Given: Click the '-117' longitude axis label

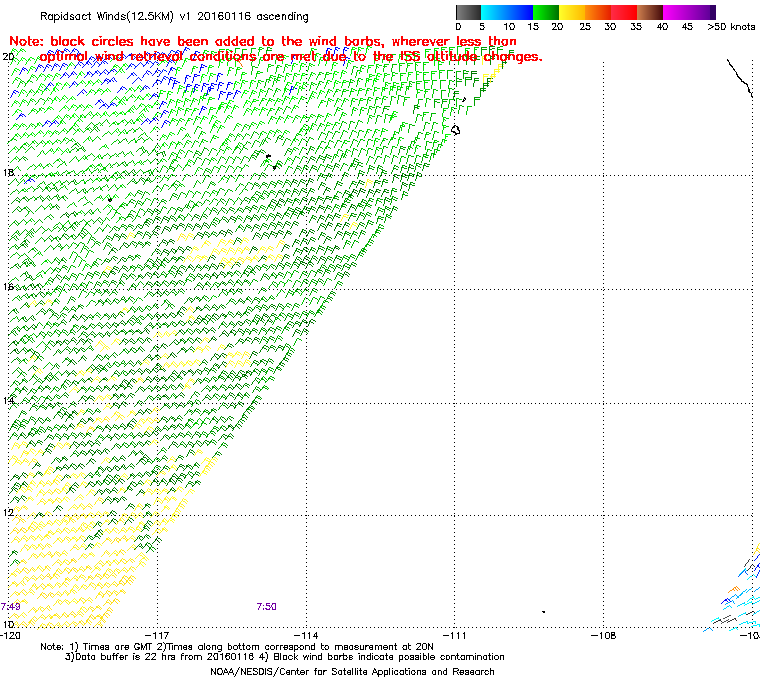Looking at the screenshot, I should tap(158, 635).
